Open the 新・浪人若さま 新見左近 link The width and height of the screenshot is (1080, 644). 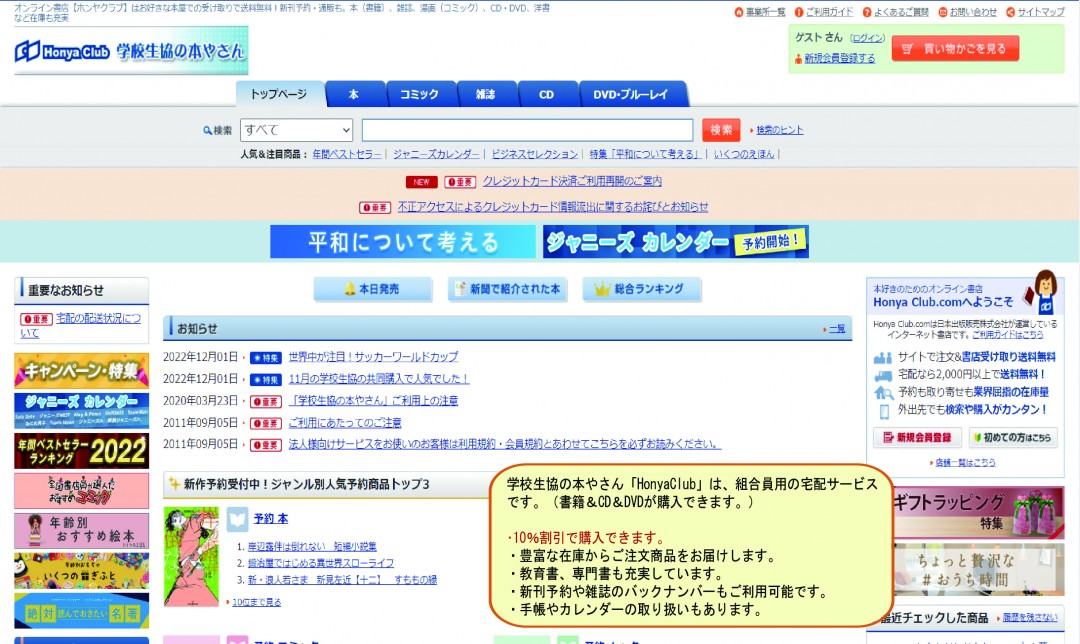pyautogui.click(x=342, y=580)
